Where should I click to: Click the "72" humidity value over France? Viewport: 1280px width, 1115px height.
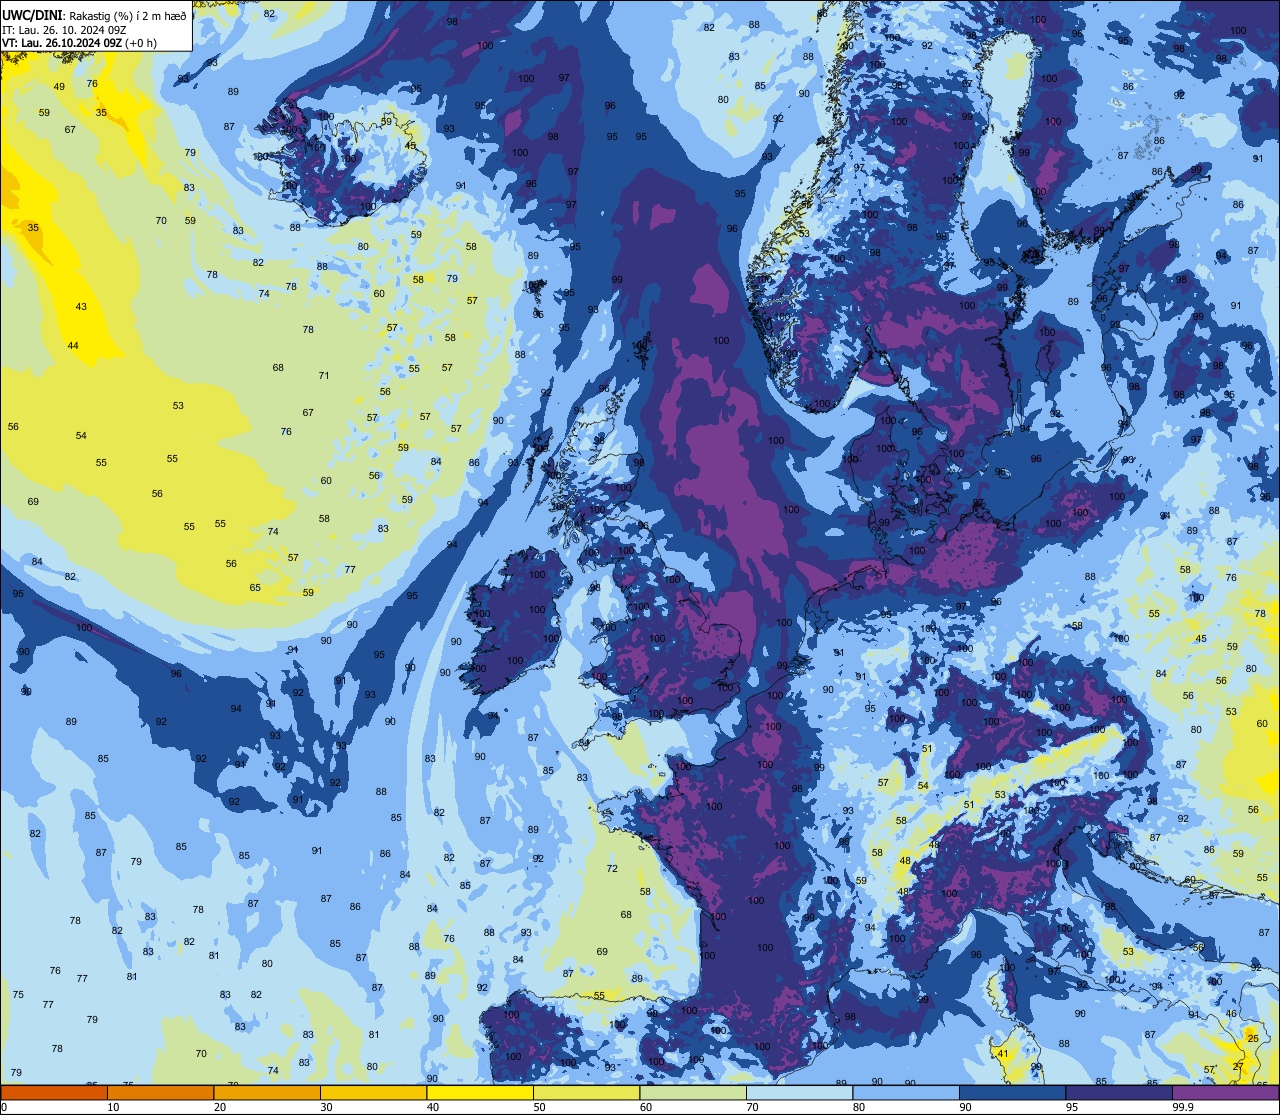click(612, 869)
